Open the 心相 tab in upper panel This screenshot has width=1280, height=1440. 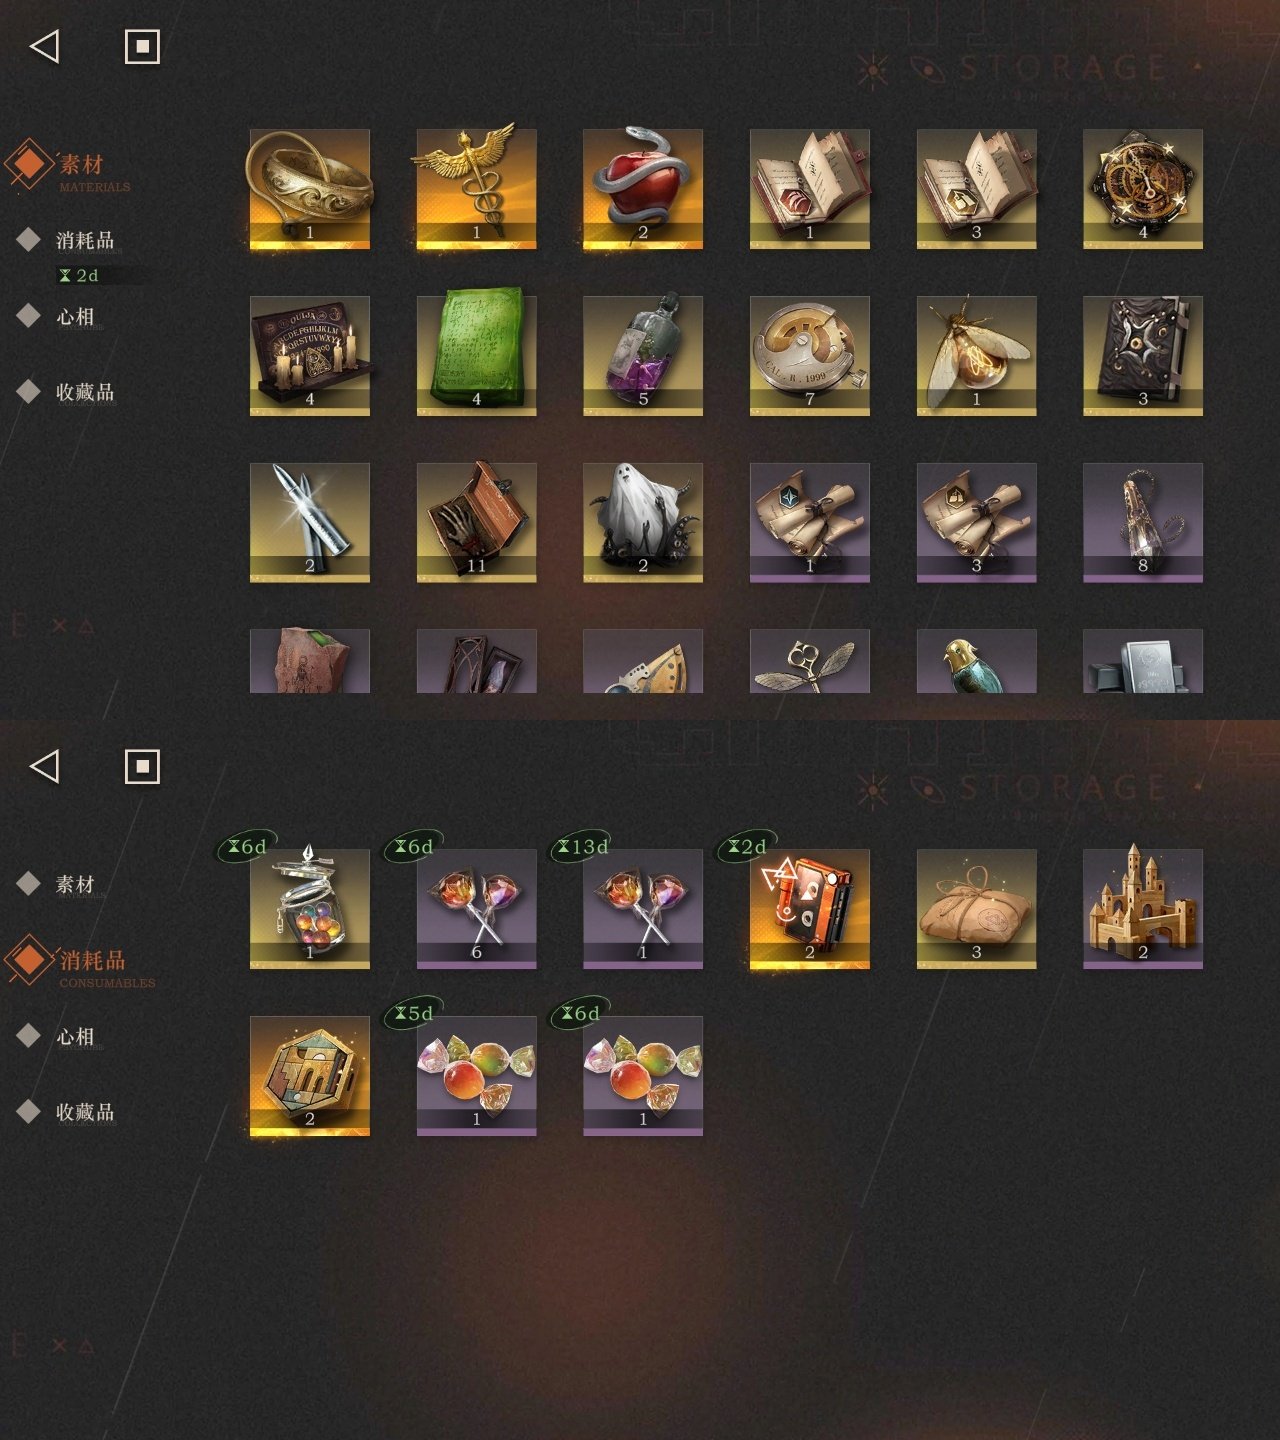point(75,316)
